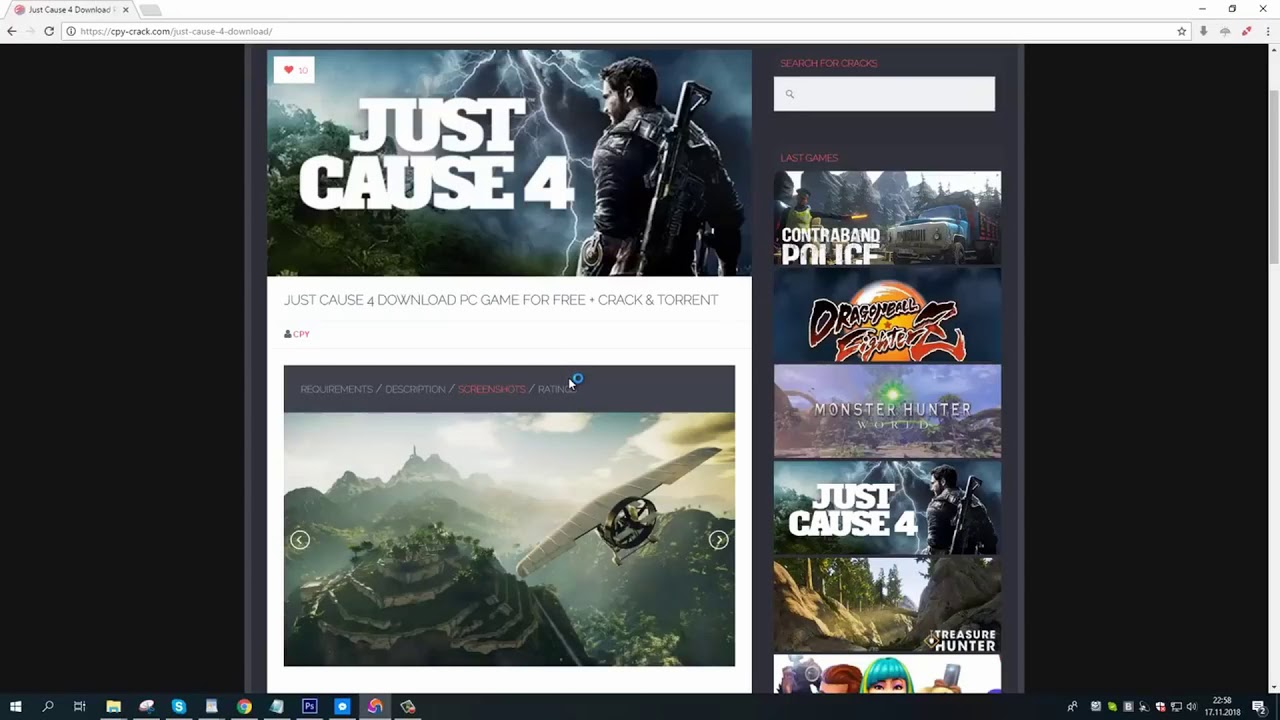The width and height of the screenshot is (1280, 720).
Task: Open Task View from taskbar
Action: click(79, 707)
